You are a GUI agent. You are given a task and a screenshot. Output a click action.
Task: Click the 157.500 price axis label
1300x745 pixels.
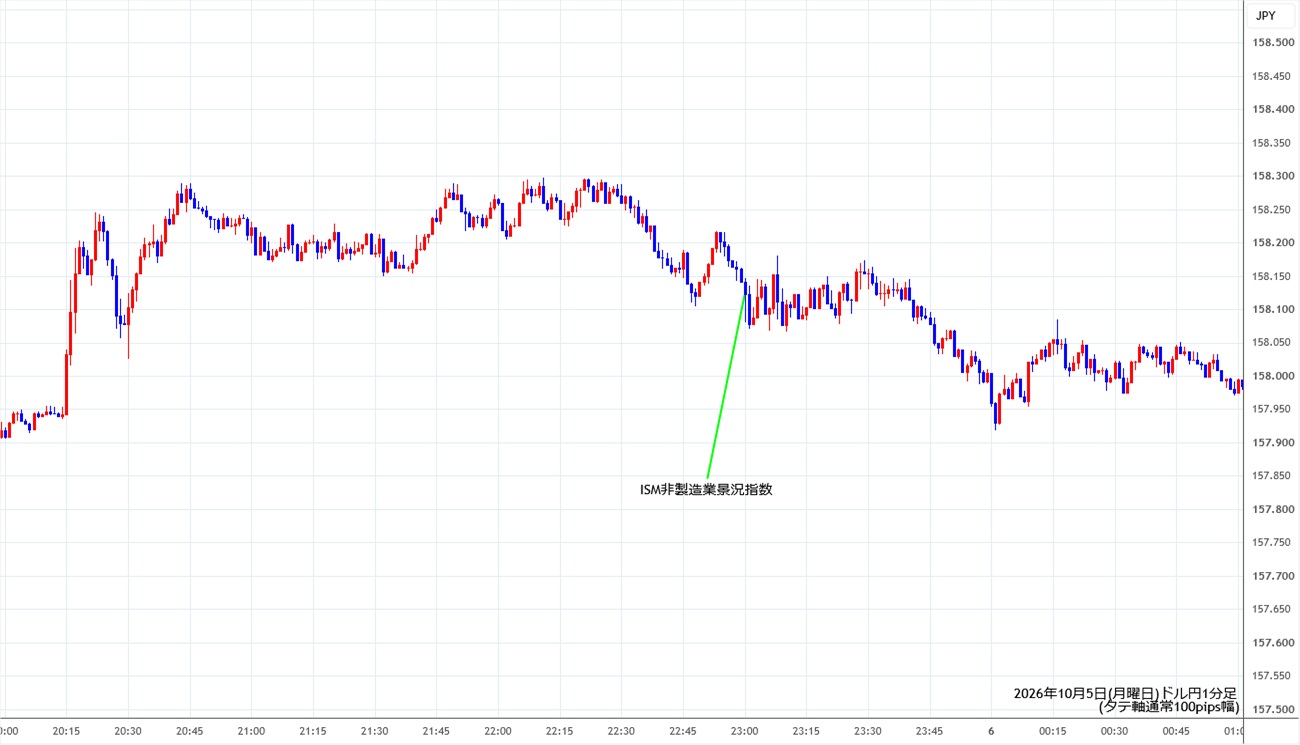click(x=1274, y=709)
